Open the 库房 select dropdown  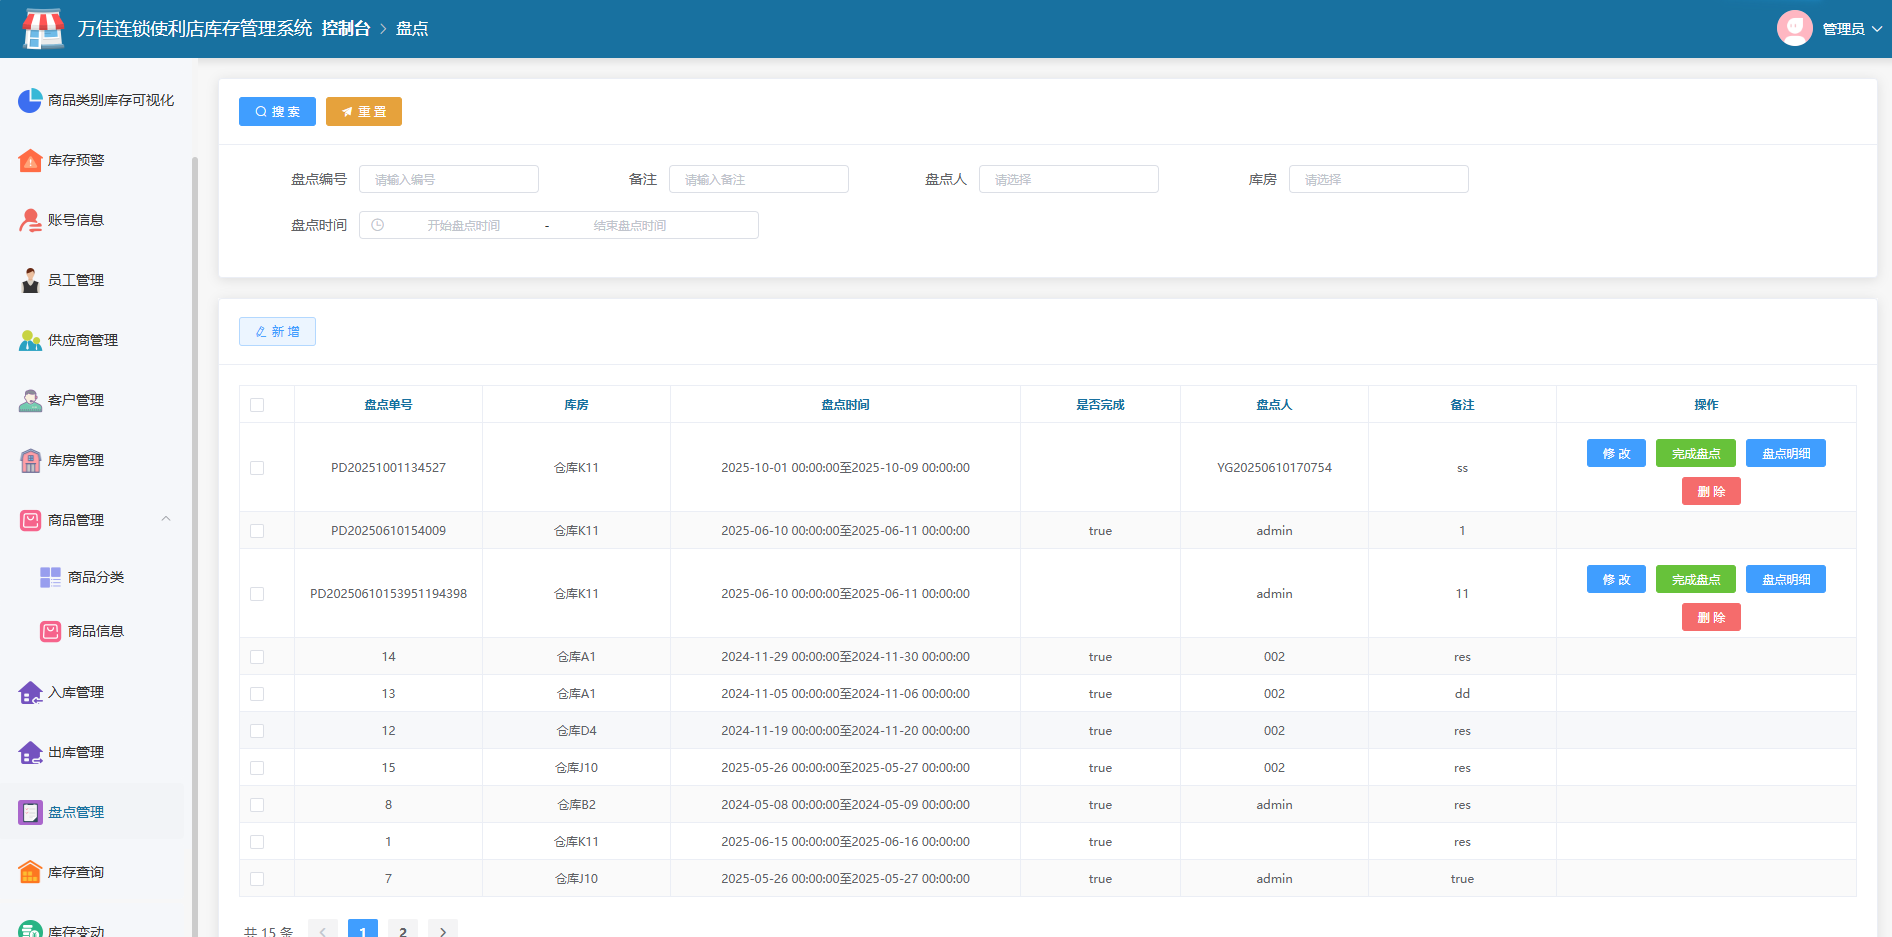pyautogui.click(x=1378, y=179)
